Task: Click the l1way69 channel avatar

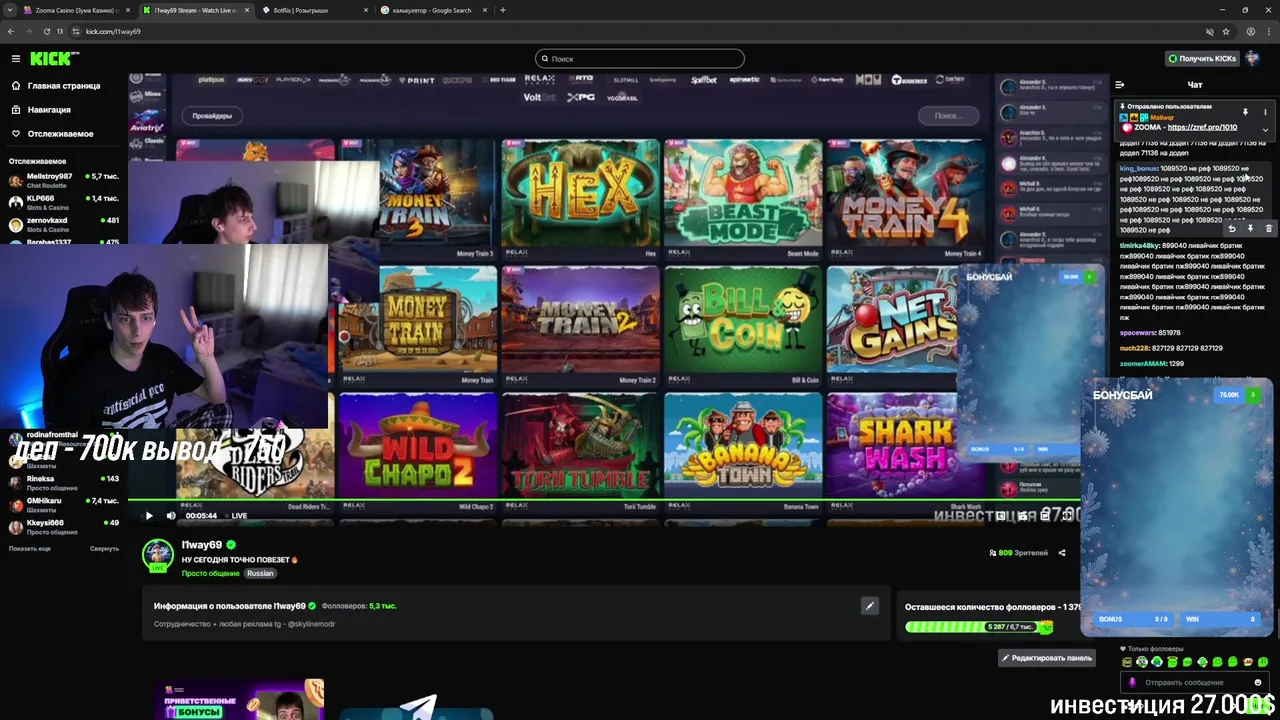Action: 158,555
